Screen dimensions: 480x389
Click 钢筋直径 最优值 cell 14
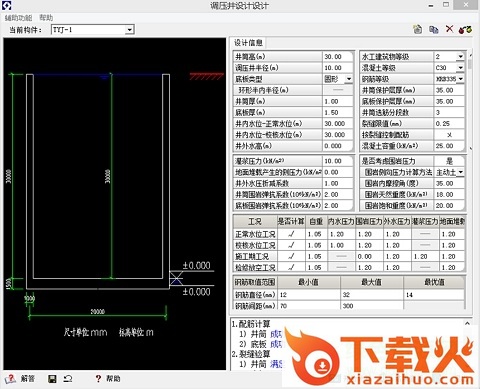pyautogui.click(x=434, y=295)
